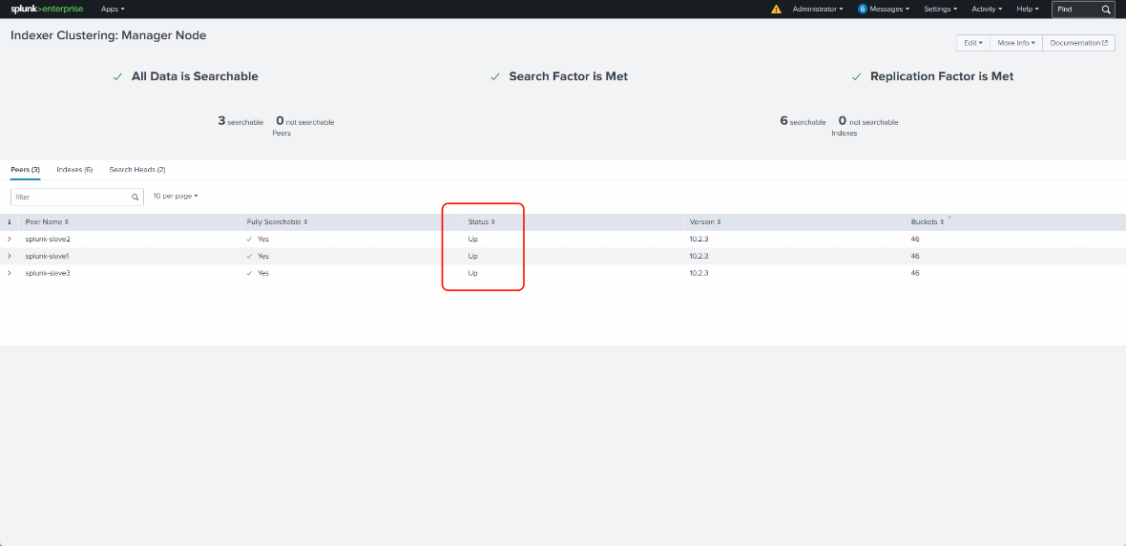Click the info column header icon

tap(9, 222)
